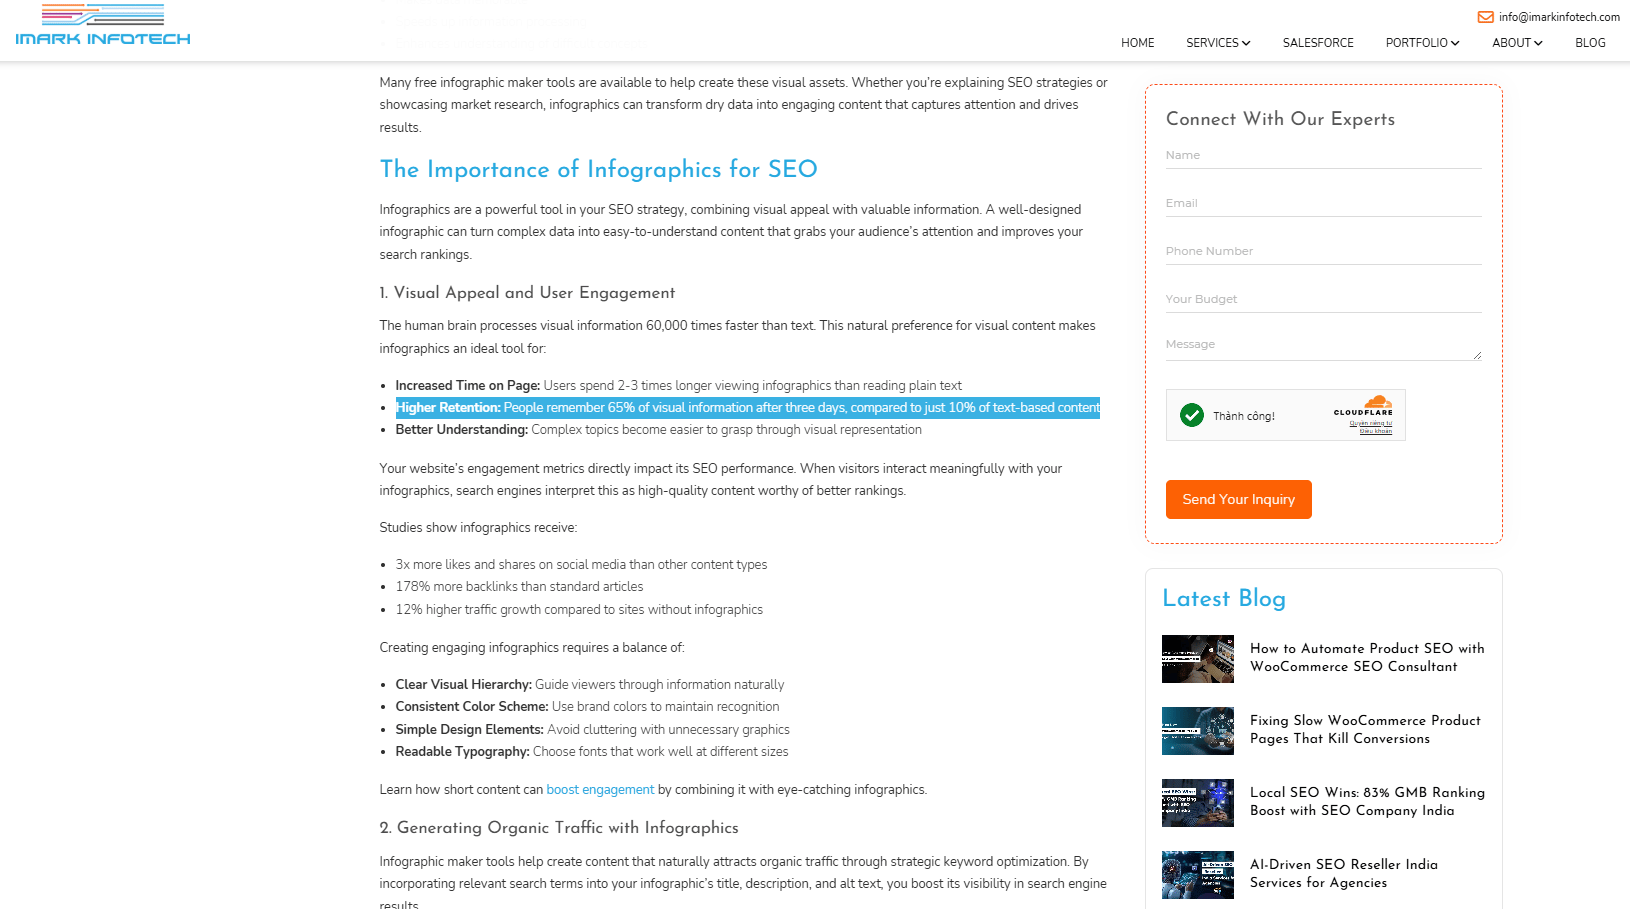
Task: Click the Increased Time on Page bullet
Action: (x=679, y=386)
